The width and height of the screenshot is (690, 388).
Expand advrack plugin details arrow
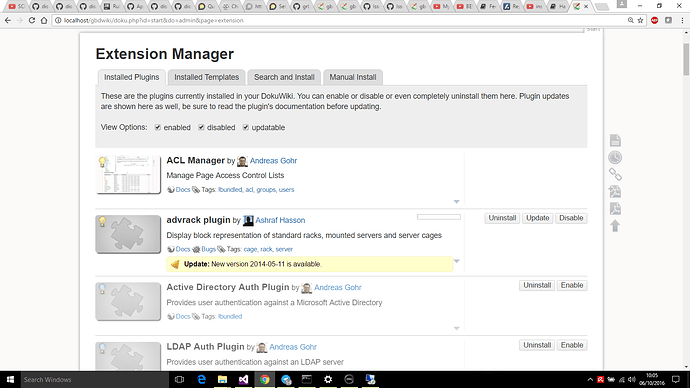(456, 261)
